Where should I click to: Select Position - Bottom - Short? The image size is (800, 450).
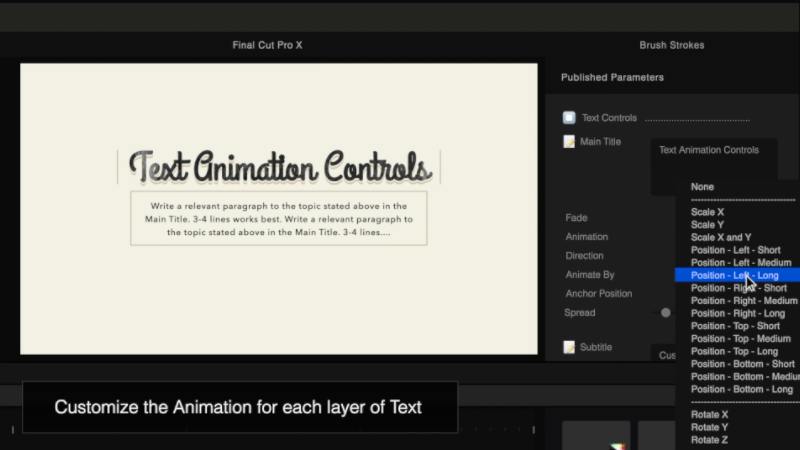(742, 364)
